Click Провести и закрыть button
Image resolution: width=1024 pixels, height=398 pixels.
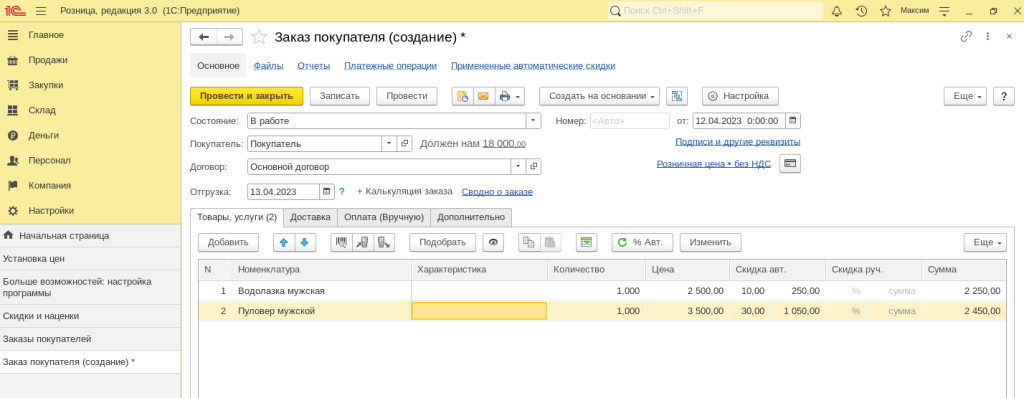[247, 96]
